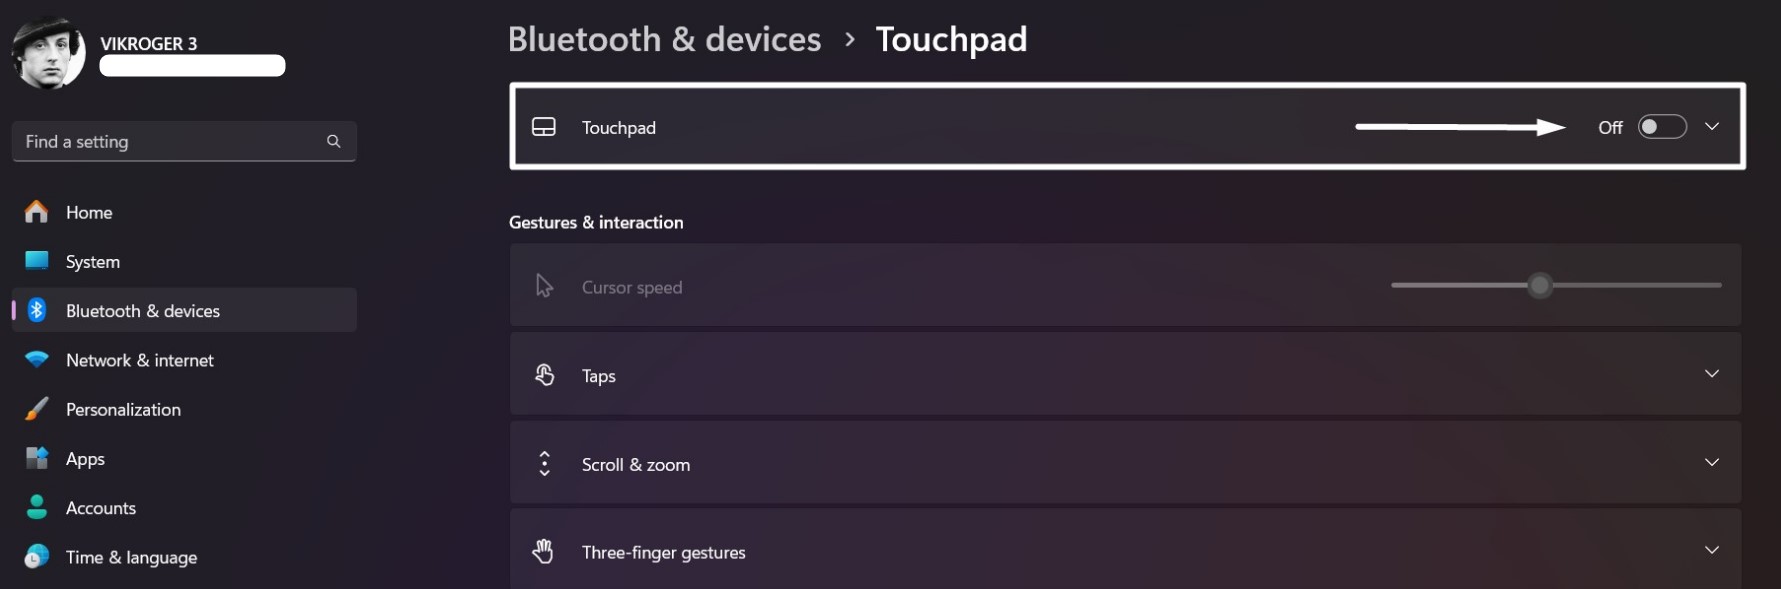This screenshot has height=589, width=1781.
Task: Adjust the Cursor speed slider
Action: tap(1539, 286)
